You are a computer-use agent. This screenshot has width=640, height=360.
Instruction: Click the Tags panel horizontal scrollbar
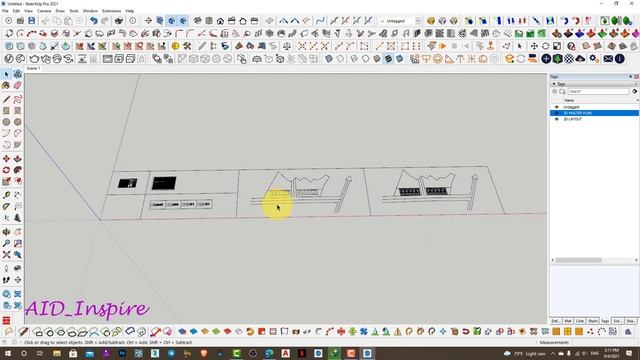point(578,260)
